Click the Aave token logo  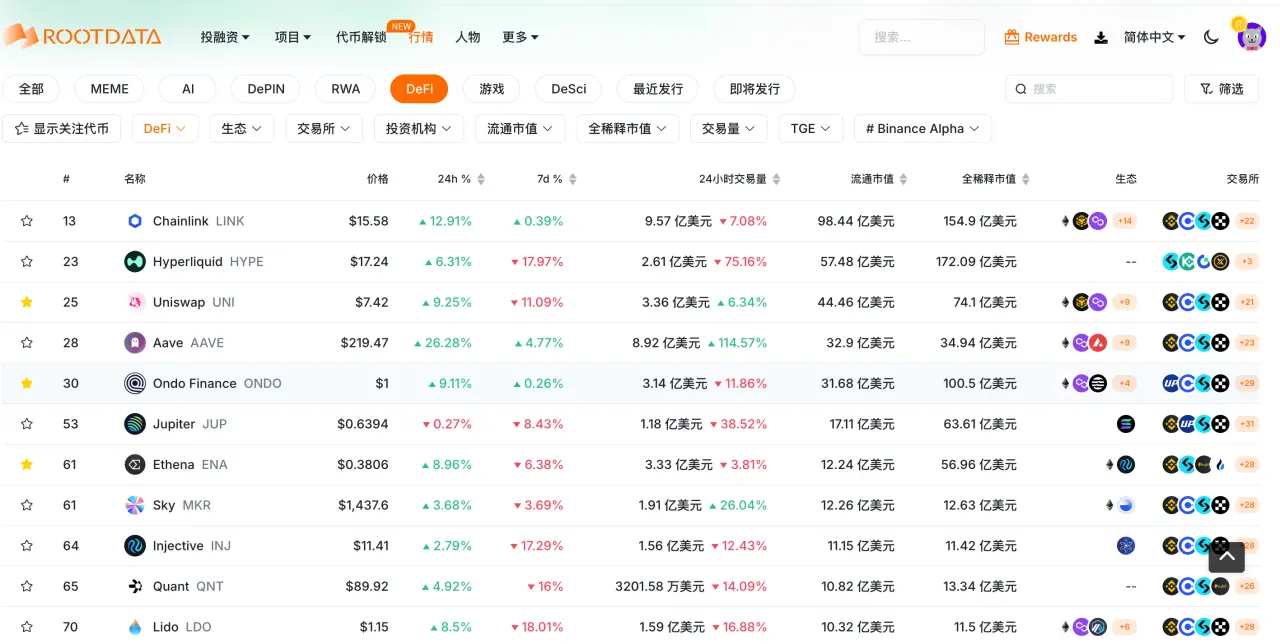[x=135, y=343]
